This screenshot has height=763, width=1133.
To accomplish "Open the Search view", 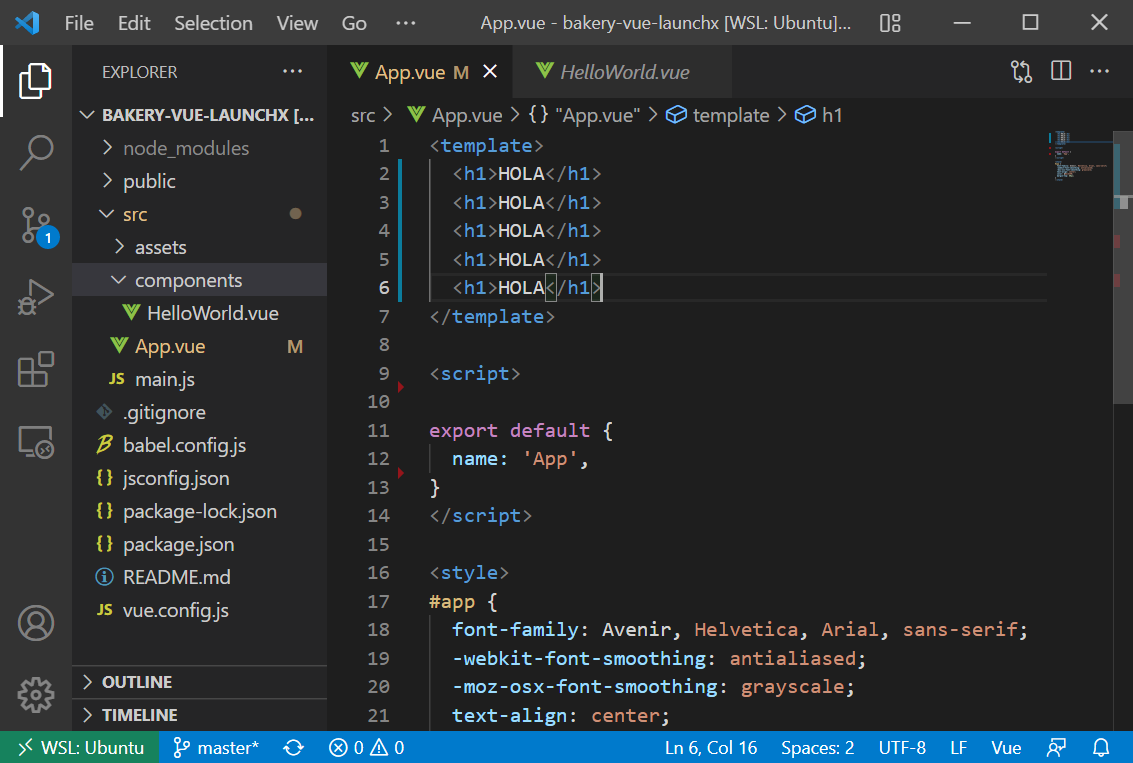I will click(x=35, y=152).
